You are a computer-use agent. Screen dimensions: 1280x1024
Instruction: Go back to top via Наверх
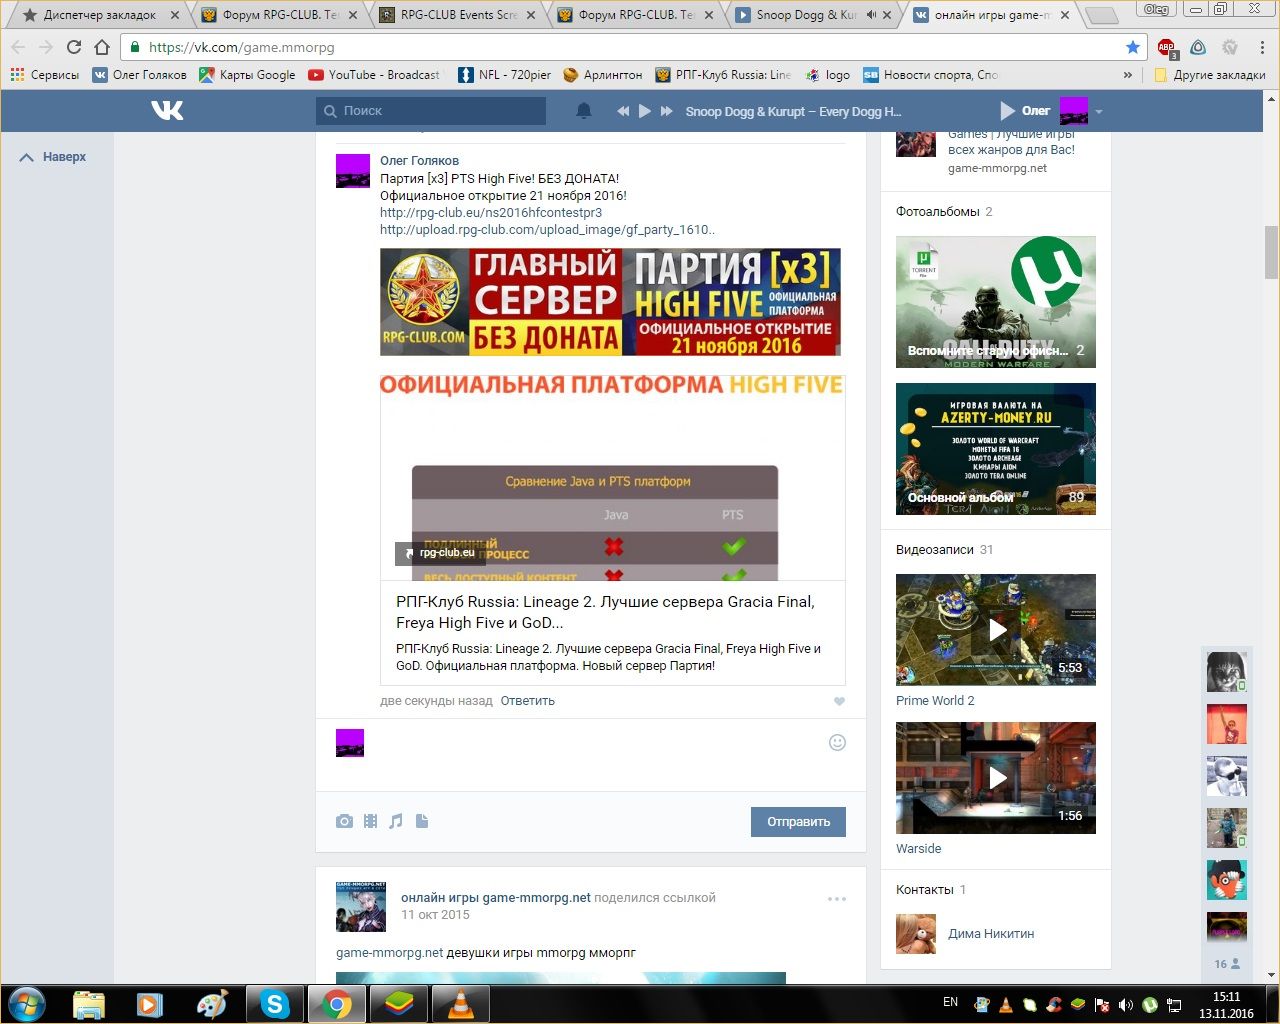pos(54,157)
